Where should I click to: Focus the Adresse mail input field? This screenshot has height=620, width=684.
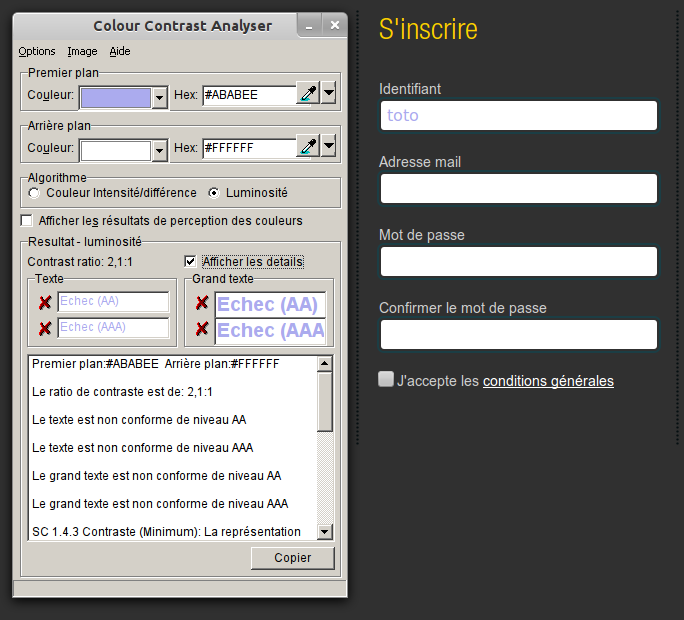point(519,188)
